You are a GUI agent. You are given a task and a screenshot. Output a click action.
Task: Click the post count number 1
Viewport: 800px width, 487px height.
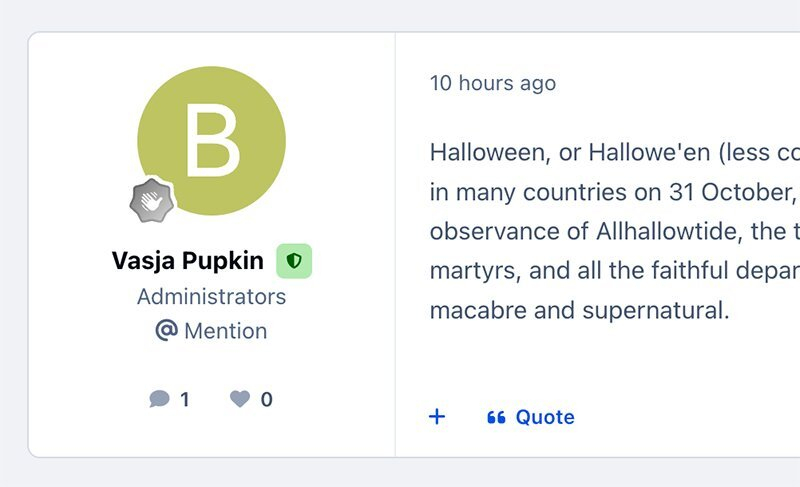tap(184, 400)
